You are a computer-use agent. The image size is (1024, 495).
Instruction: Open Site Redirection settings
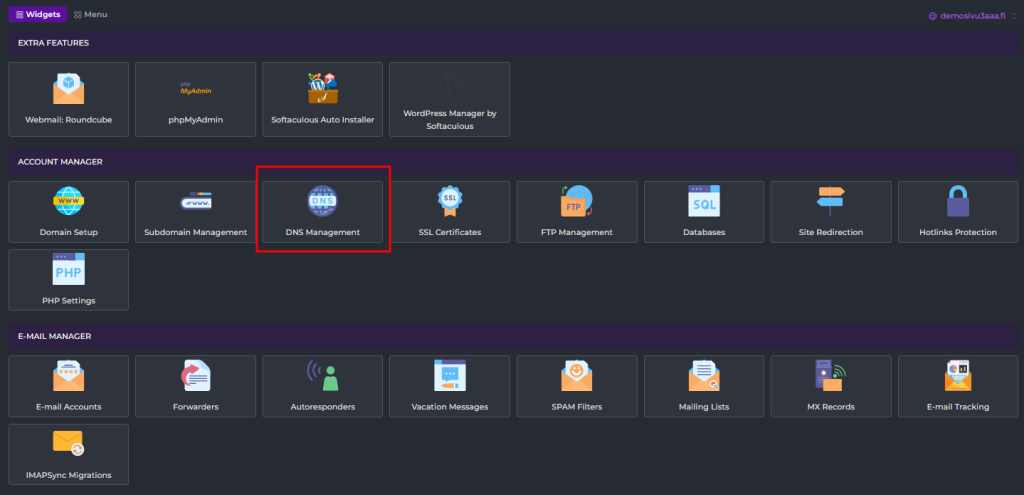pos(831,212)
